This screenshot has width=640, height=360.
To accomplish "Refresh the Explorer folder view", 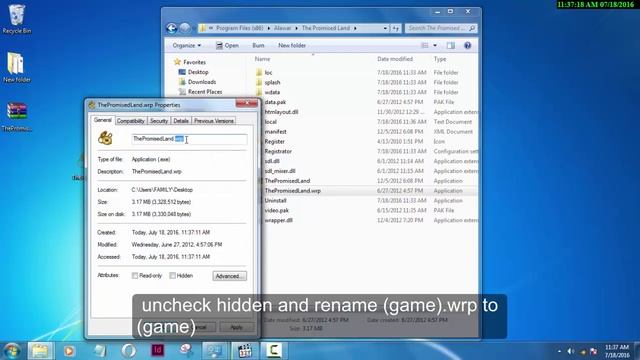I will (x=396, y=28).
